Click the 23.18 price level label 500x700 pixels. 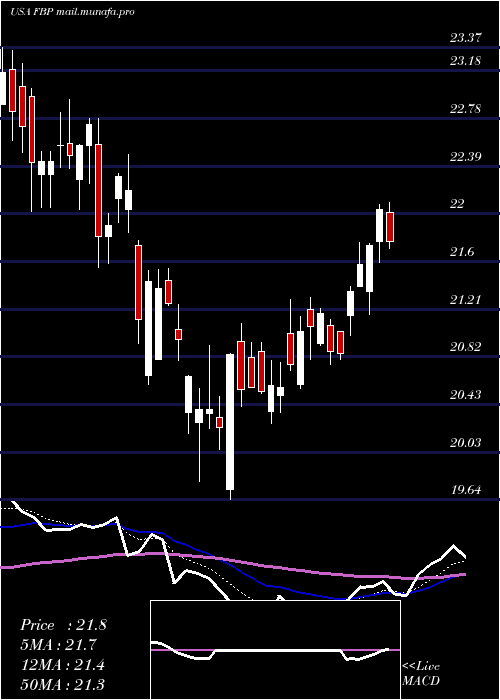point(466,60)
